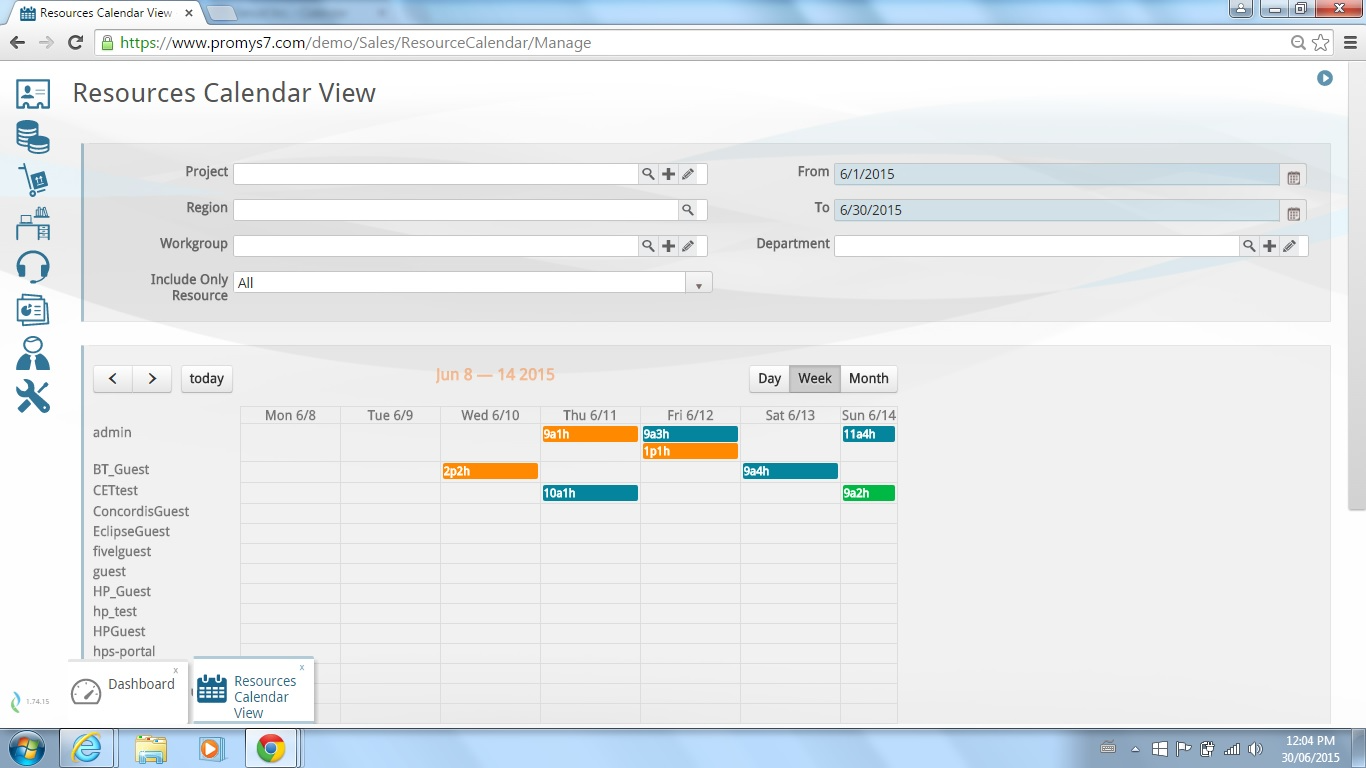Add new Workgroup with plus icon
Viewport: 1366px width, 768px height.
[x=669, y=246]
